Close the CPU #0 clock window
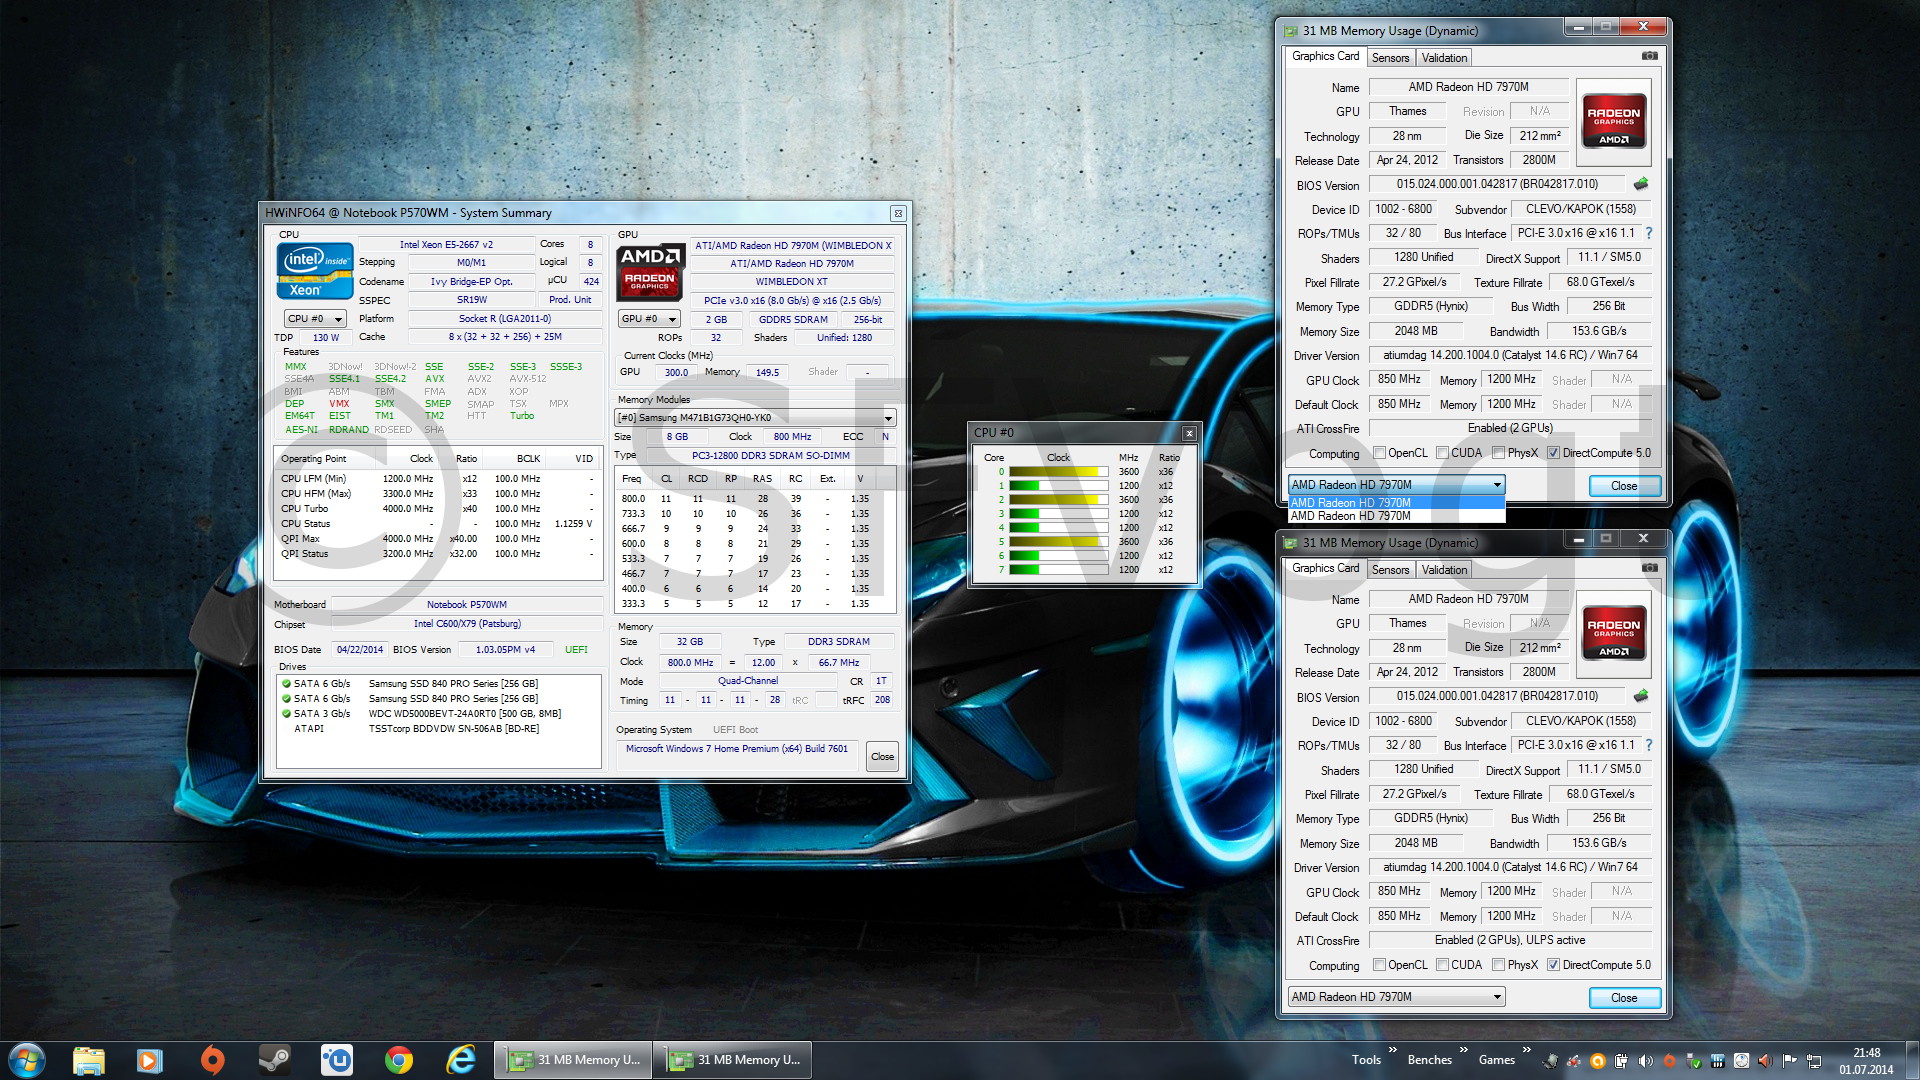 (1189, 433)
